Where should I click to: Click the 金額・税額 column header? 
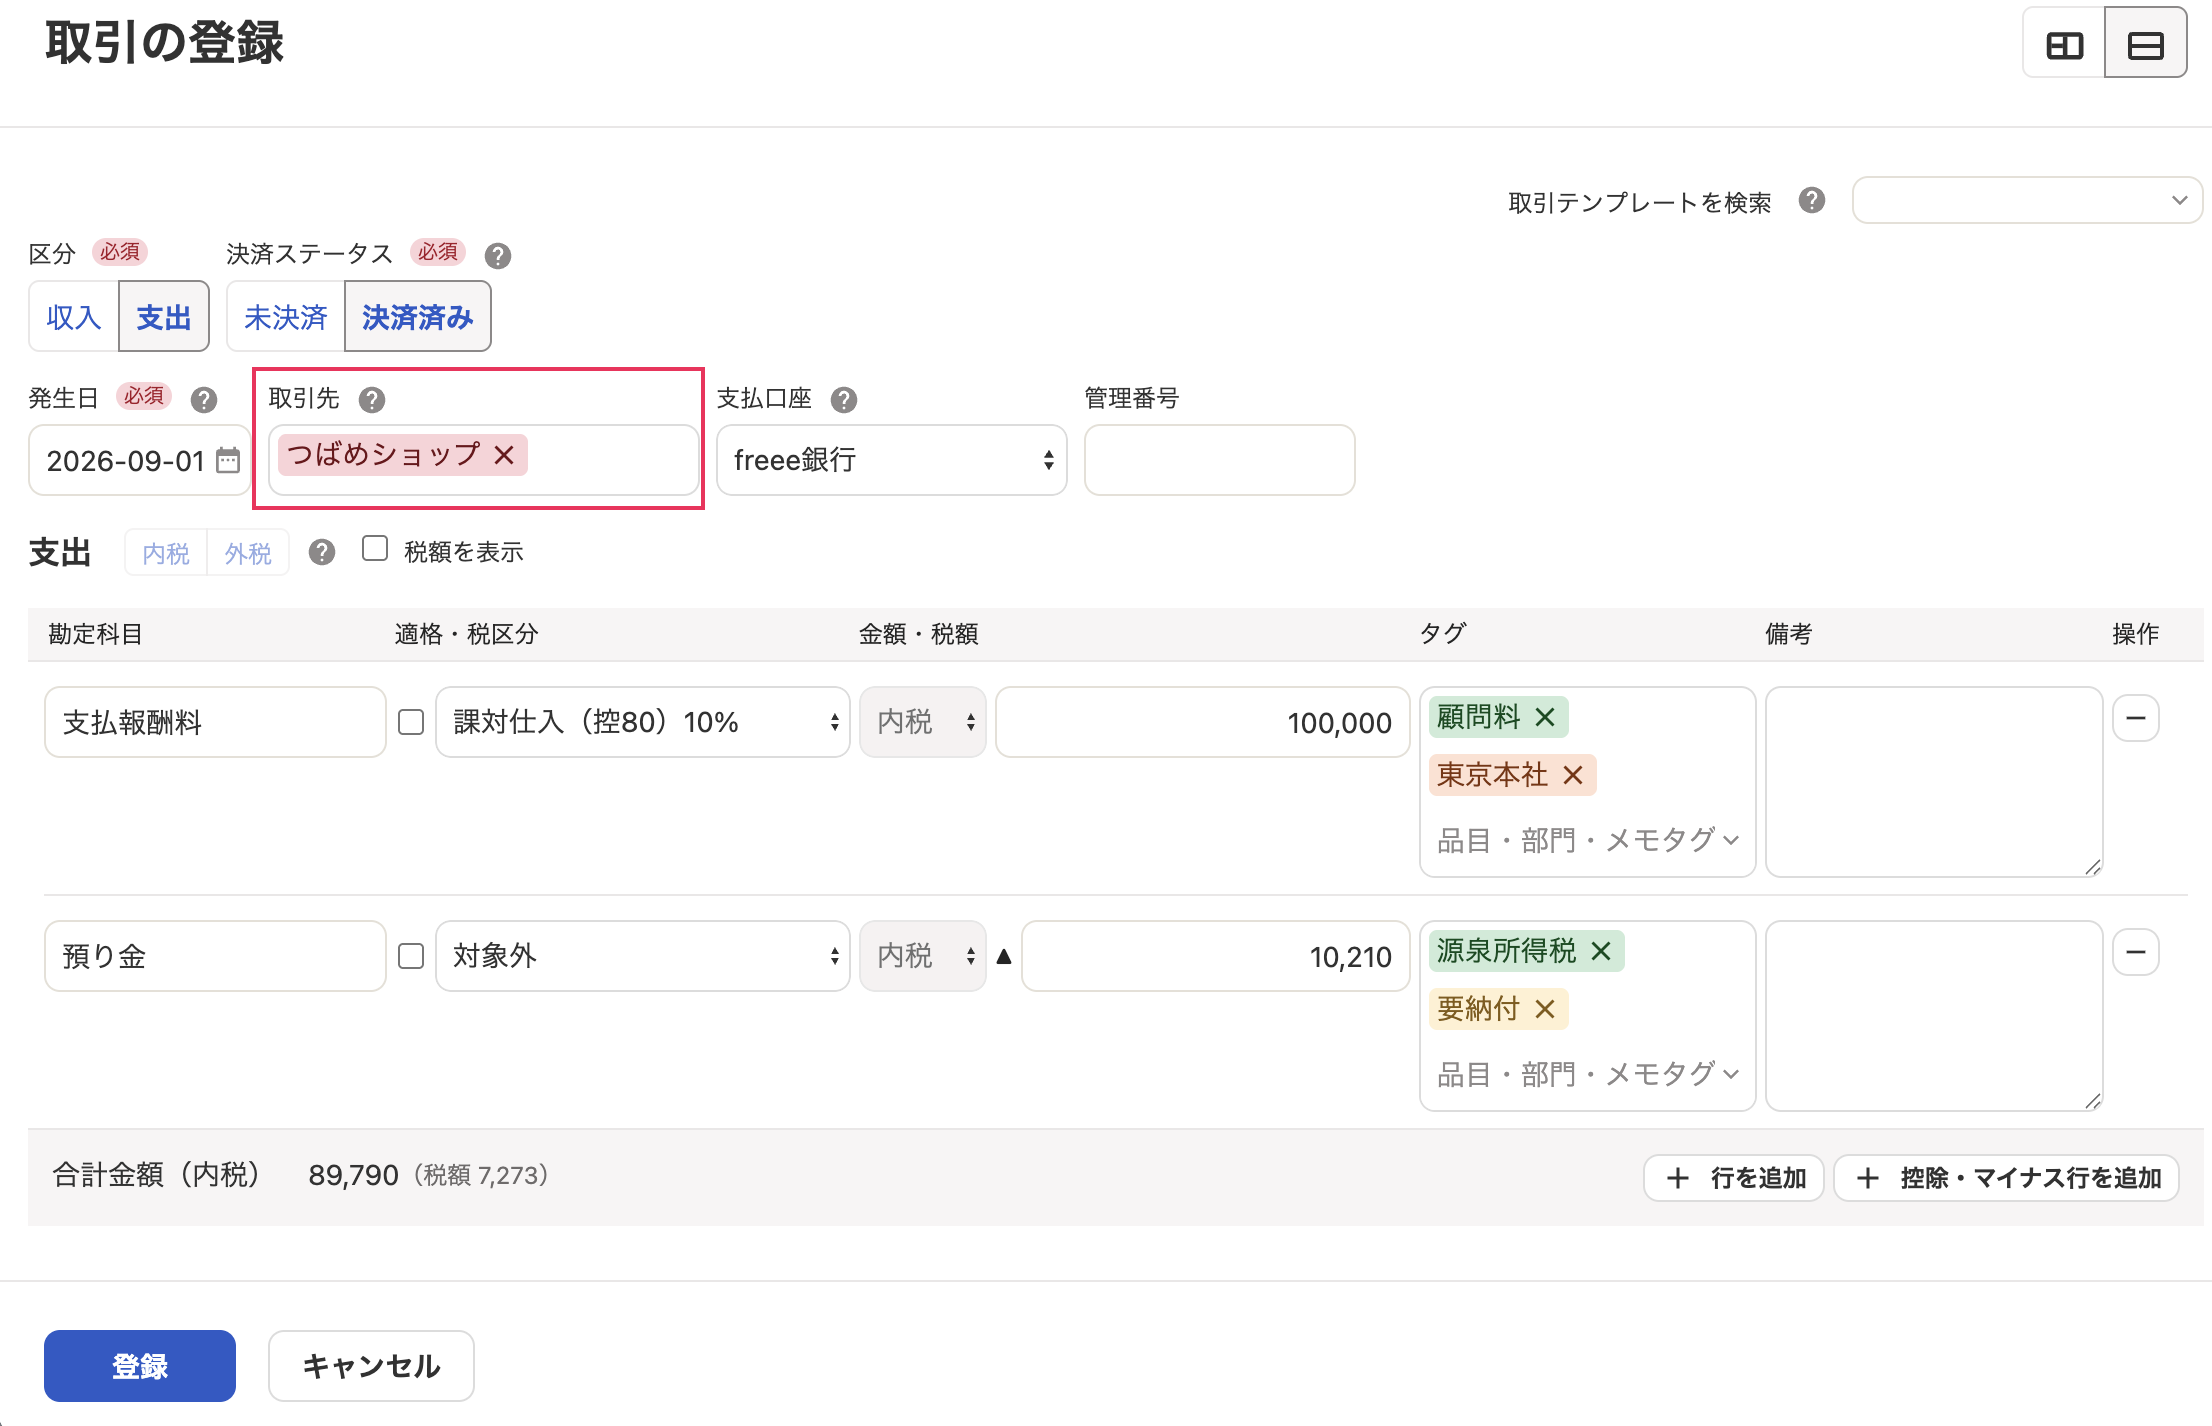click(x=919, y=634)
